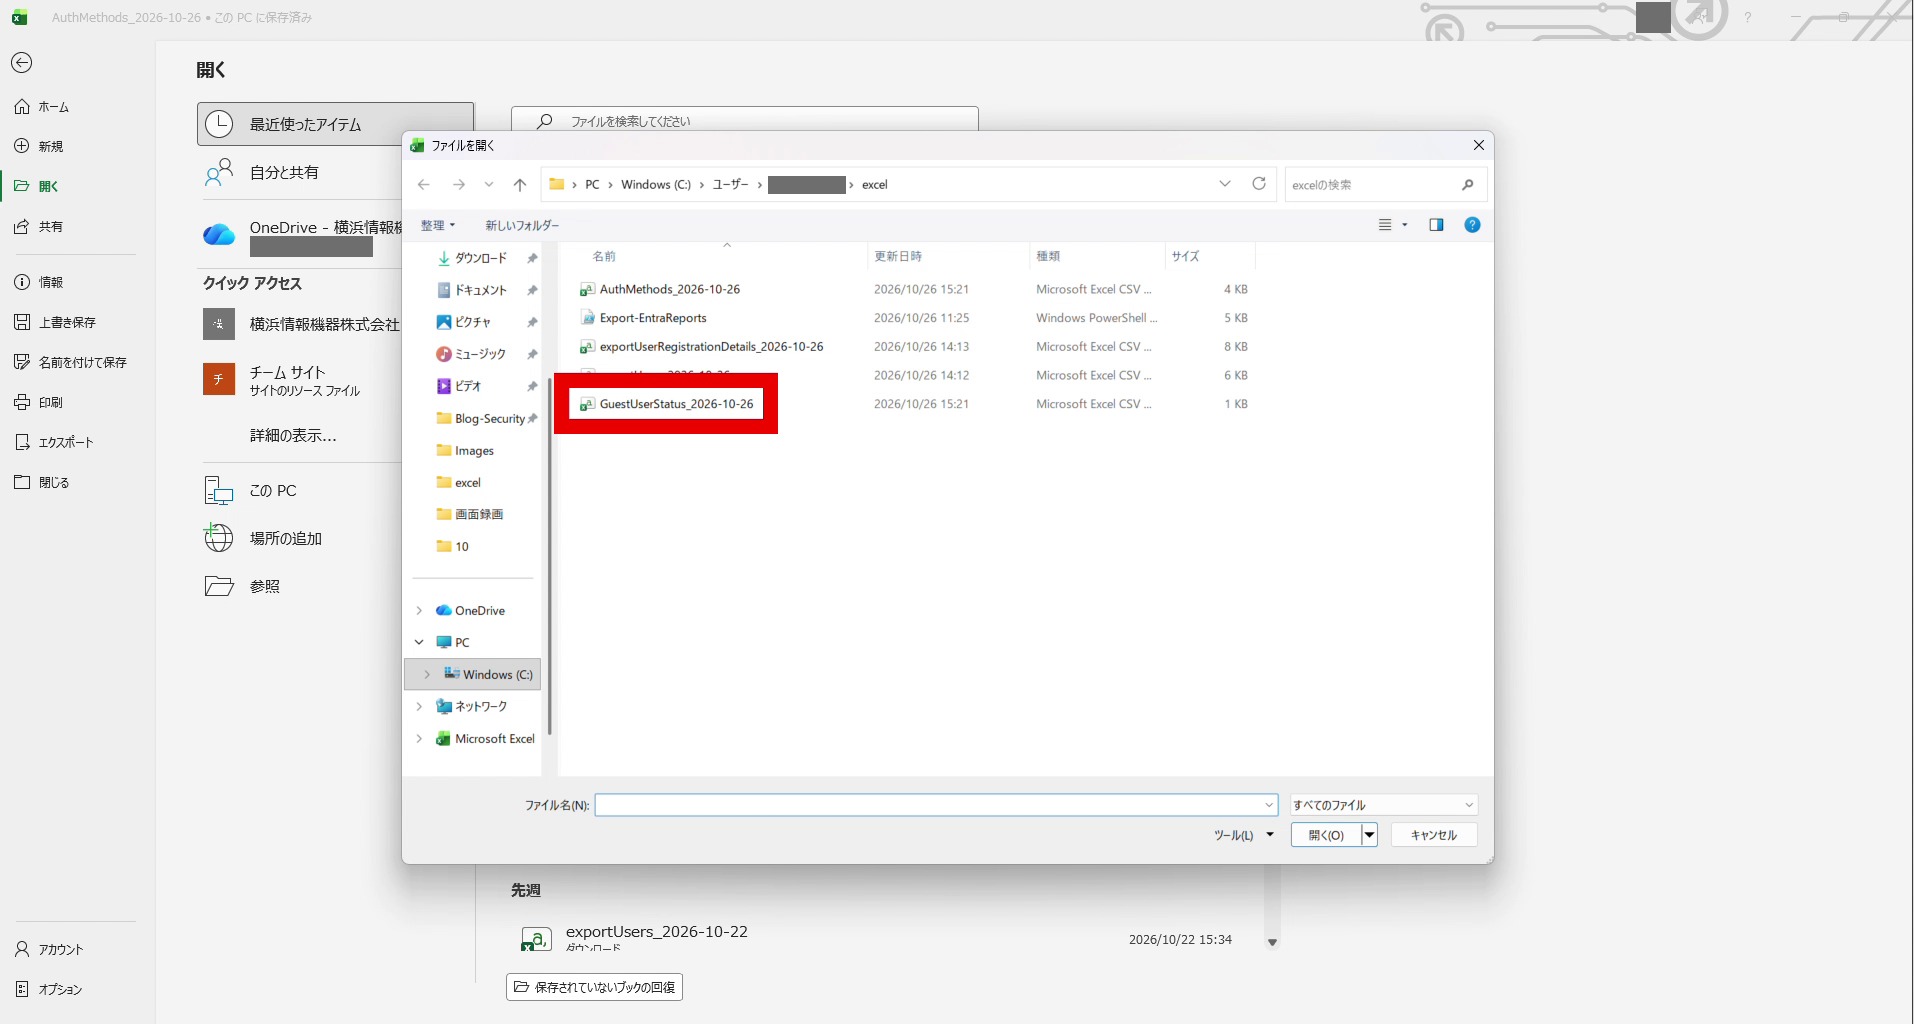Open ピクチャ quick access folder

tap(473, 322)
